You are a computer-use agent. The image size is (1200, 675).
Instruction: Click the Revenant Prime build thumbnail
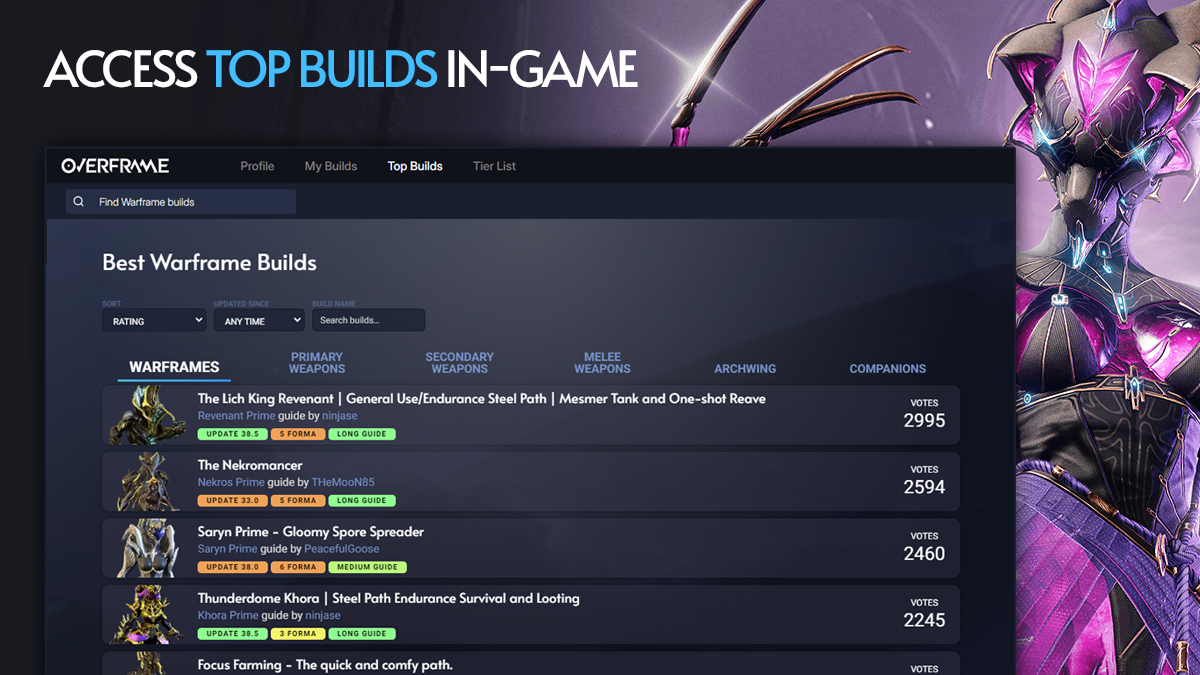pos(145,415)
